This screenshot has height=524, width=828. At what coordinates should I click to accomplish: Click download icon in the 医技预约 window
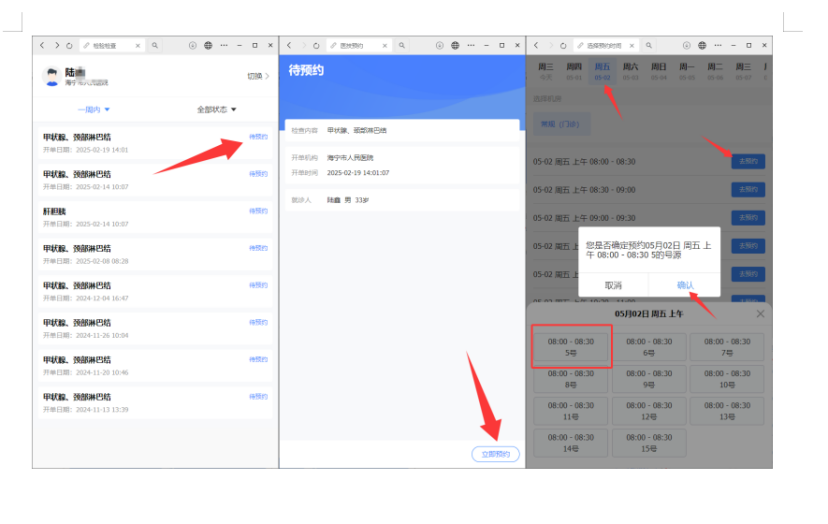tap(440, 45)
